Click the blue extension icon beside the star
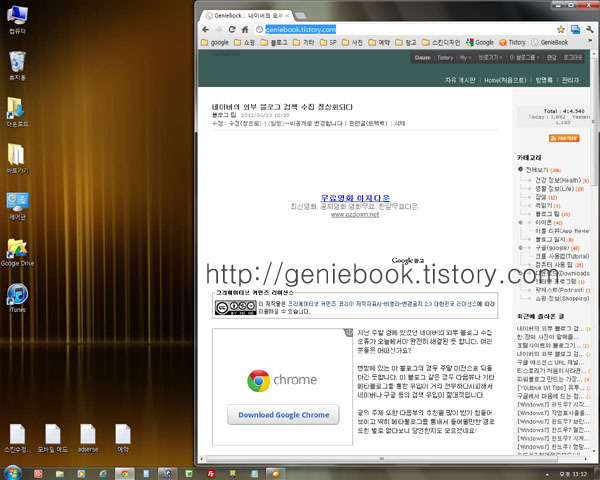Image resolution: width=600 pixels, height=480 pixels. click(575, 29)
